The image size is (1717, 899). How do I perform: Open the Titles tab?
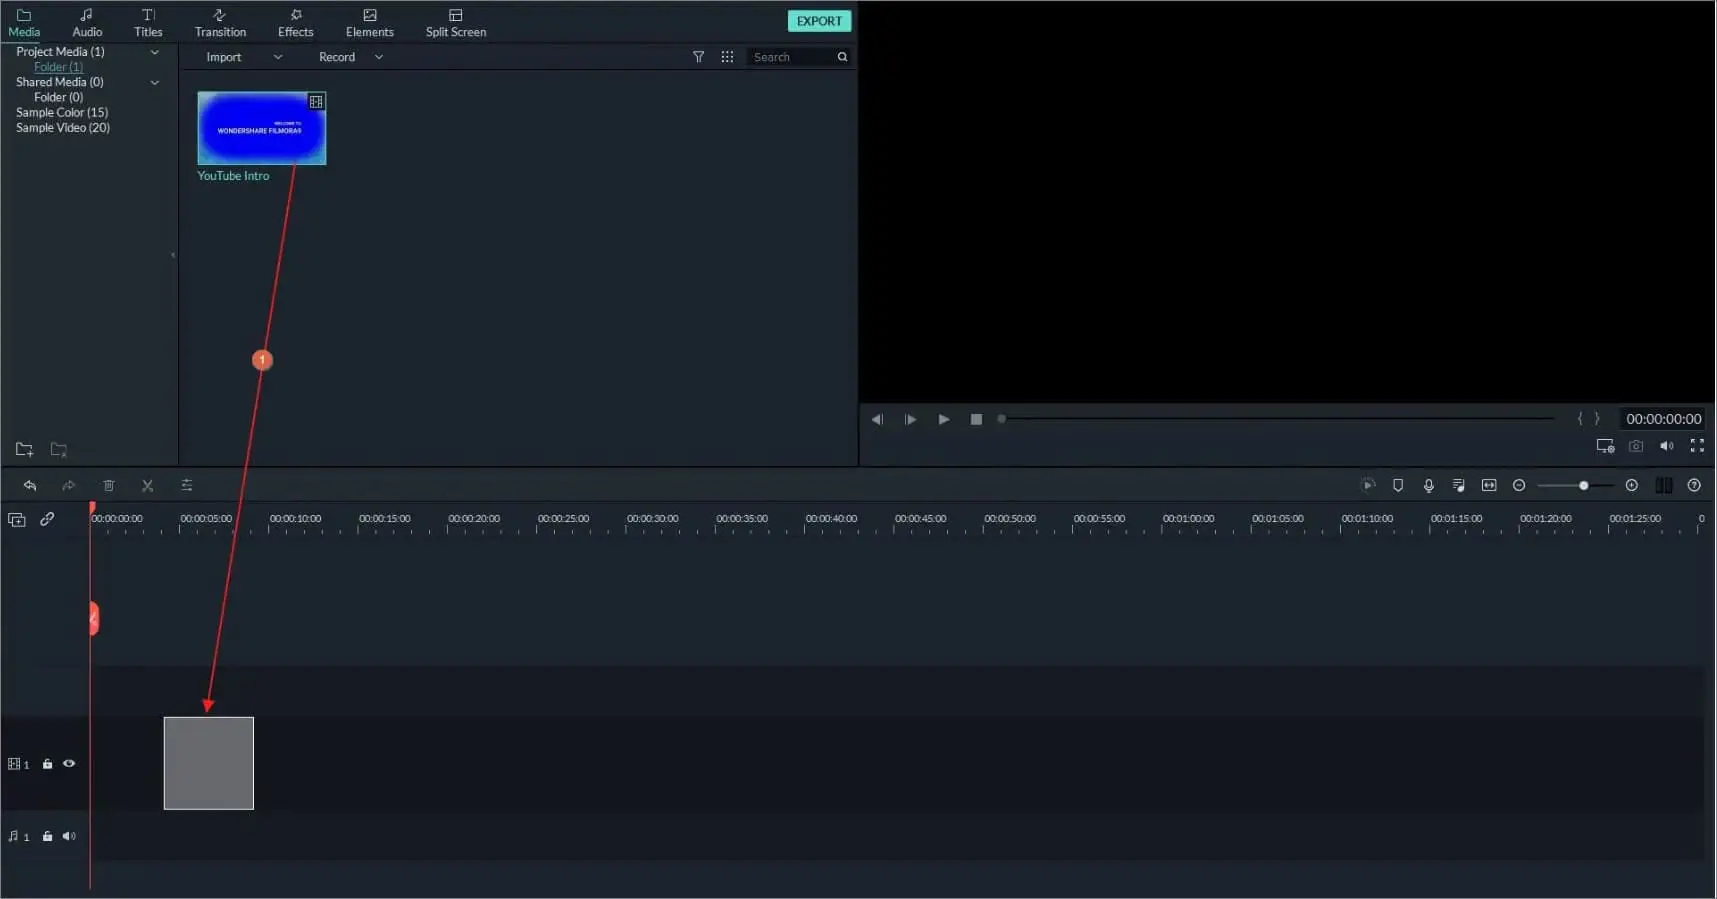148,23
